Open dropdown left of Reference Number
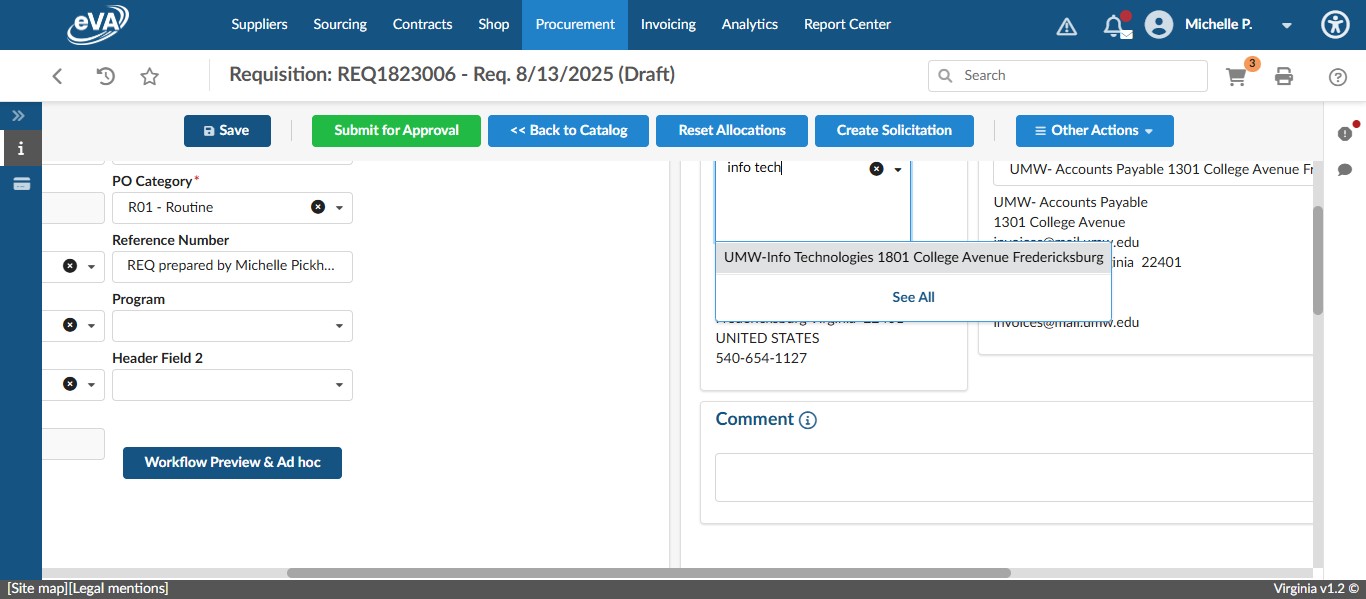1366x599 pixels. (x=91, y=267)
